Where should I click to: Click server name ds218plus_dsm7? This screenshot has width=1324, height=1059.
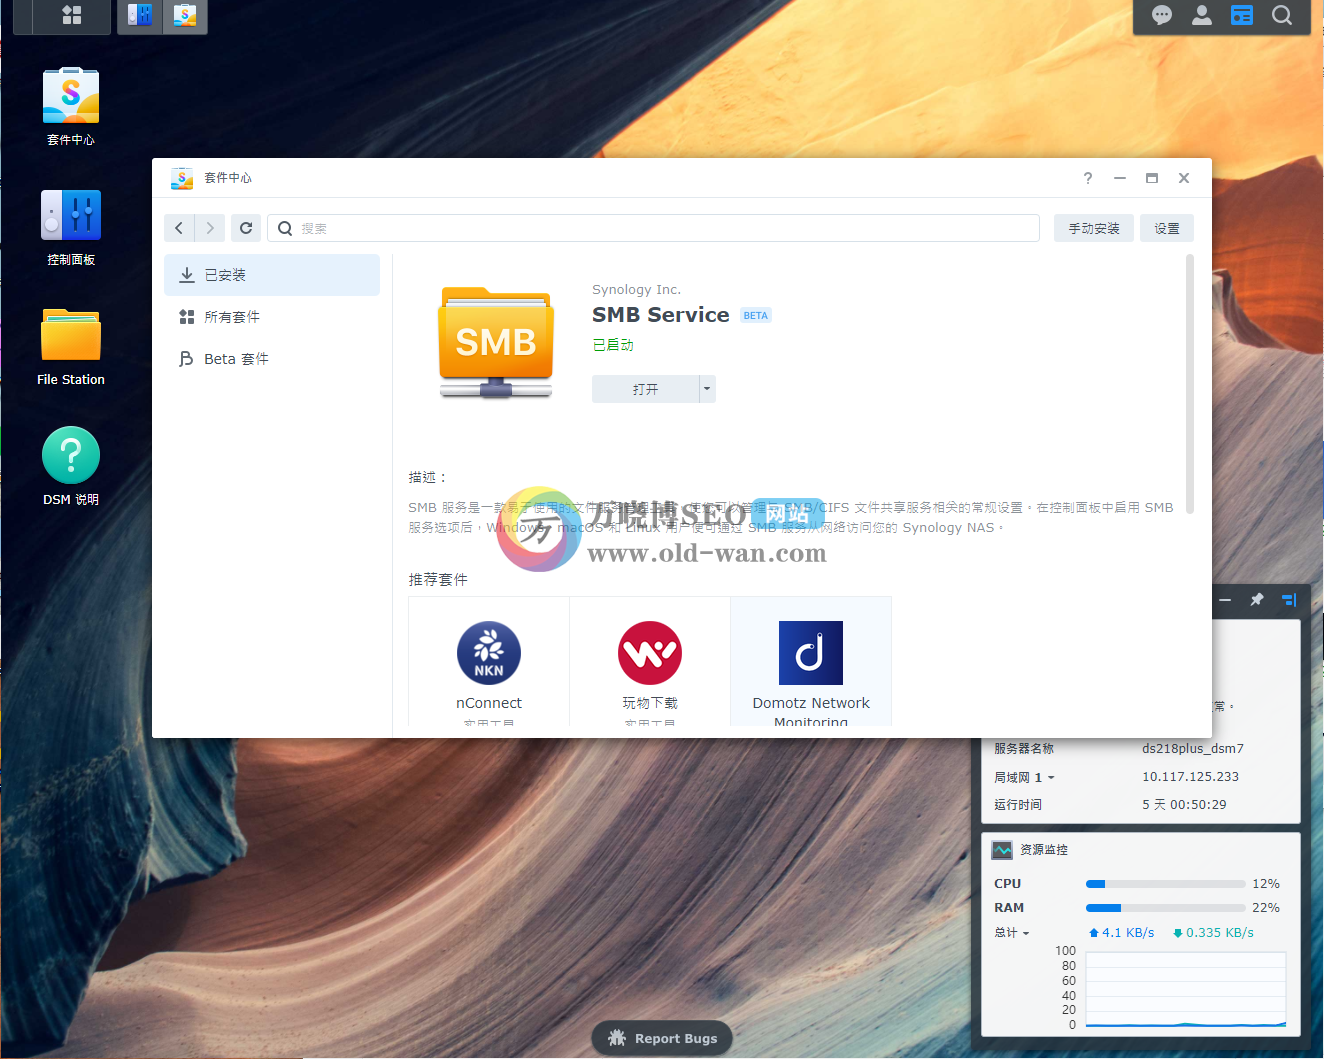[1193, 749]
